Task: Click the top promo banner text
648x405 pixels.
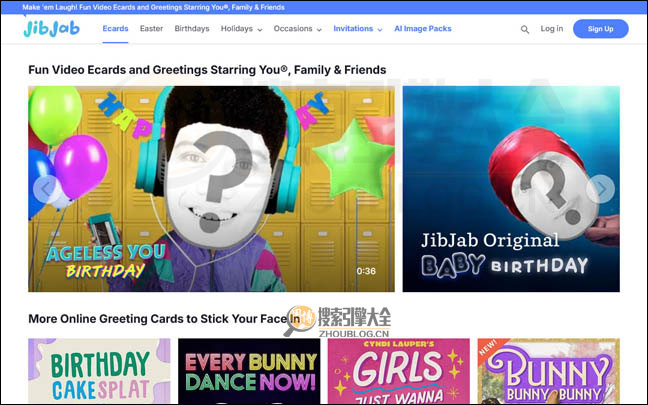Action: point(153,7)
